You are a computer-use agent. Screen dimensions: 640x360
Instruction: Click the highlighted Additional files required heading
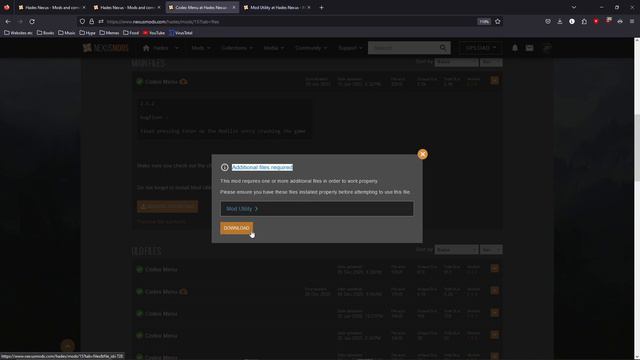pos(262,167)
